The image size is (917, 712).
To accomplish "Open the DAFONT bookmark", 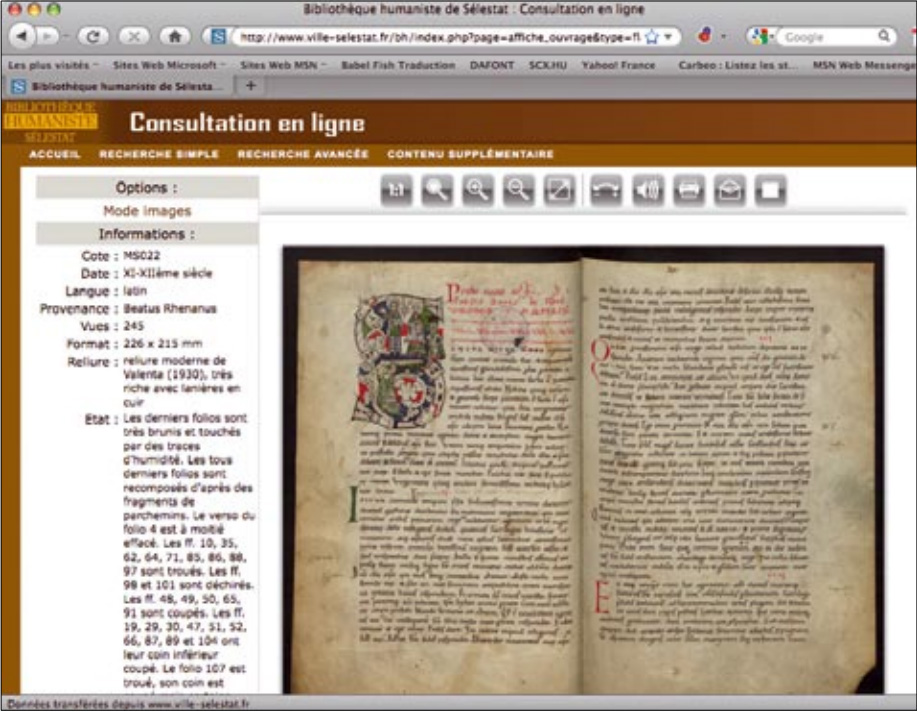I will pyautogui.click(x=492, y=65).
